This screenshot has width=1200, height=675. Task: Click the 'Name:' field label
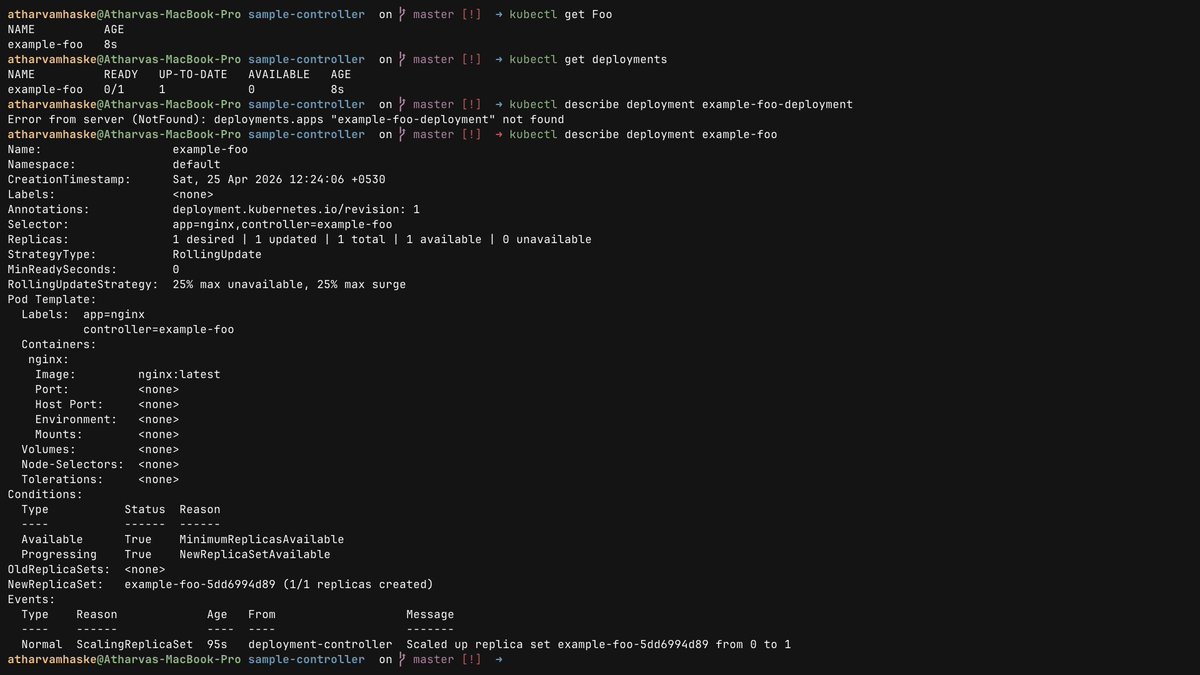(24, 150)
